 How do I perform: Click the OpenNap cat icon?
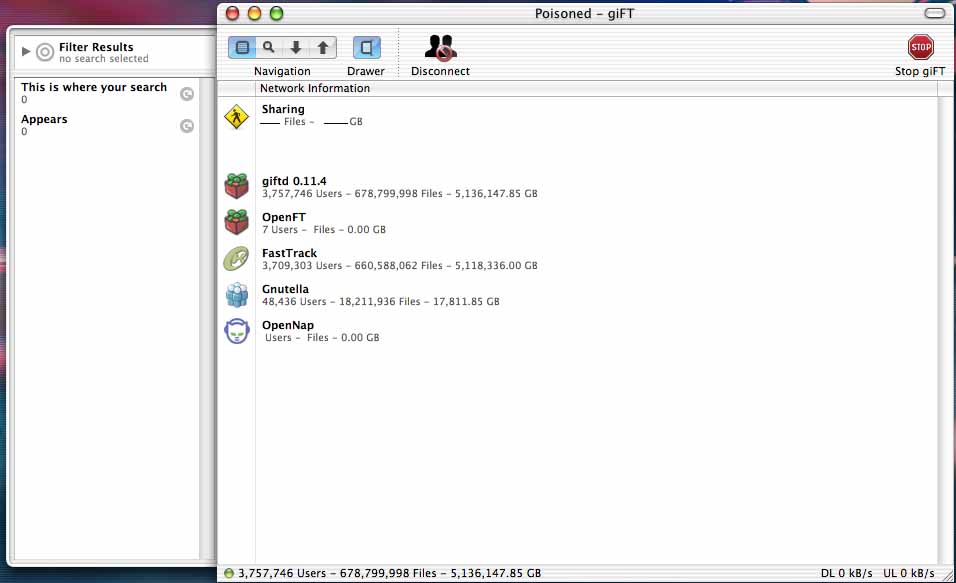[237, 331]
